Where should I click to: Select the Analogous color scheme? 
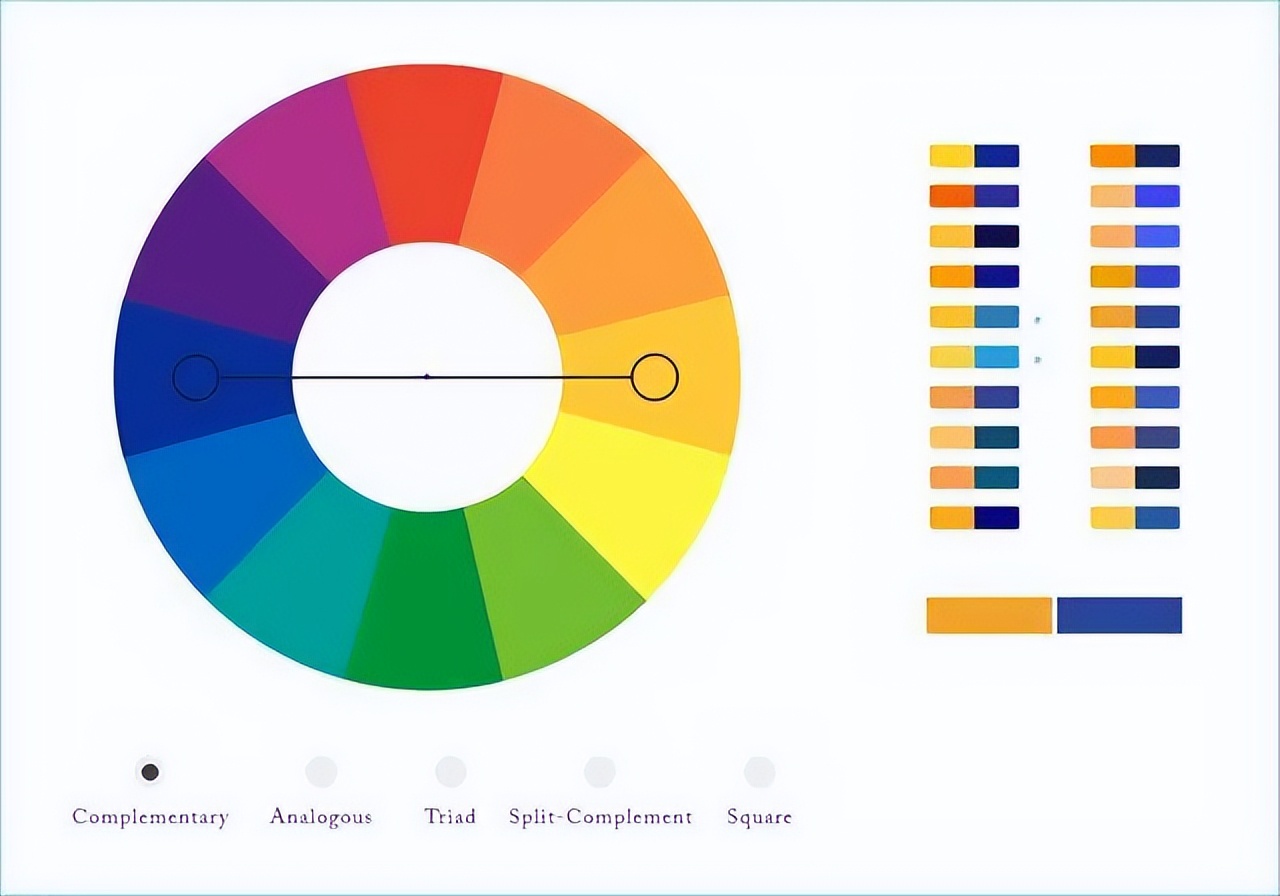(322, 770)
